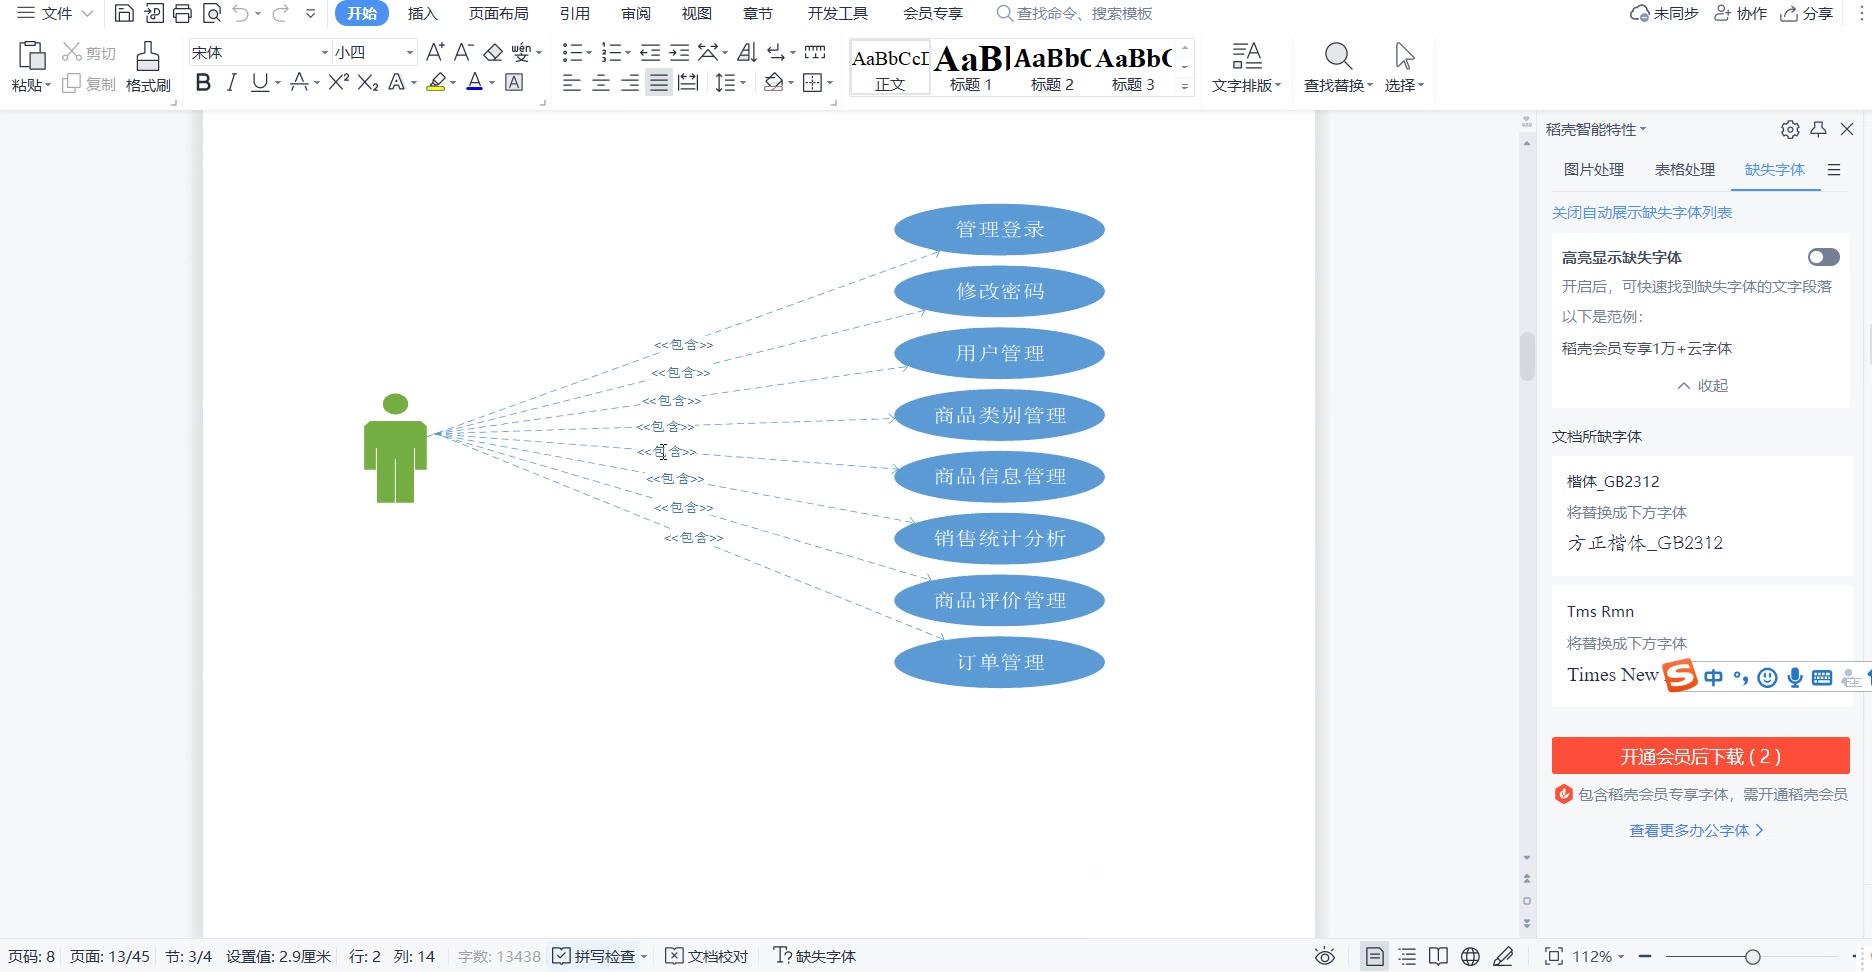Open the font name dropdown (宋体)
The height and width of the screenshot is (972, 1872).
click(x=325, y=52)
